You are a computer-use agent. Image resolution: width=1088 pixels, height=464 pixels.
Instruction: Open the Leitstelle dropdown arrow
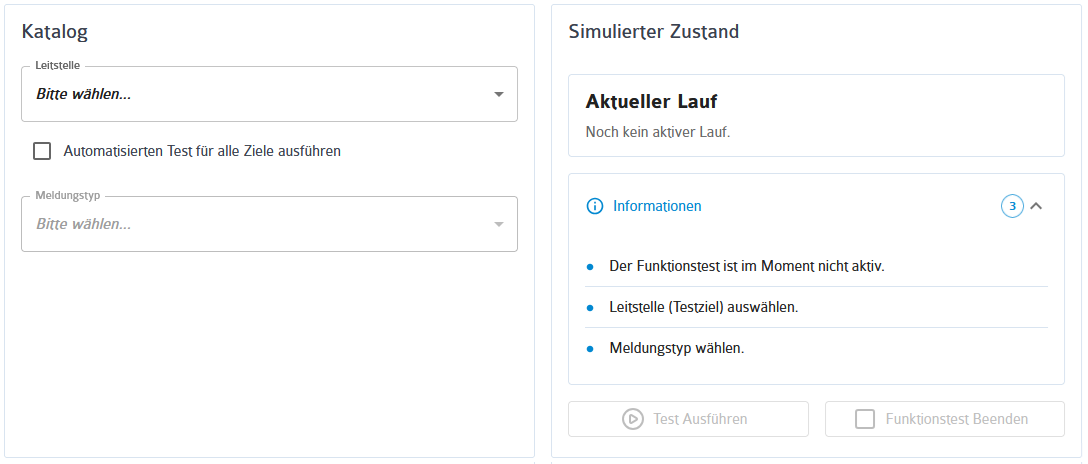[498, 94]
